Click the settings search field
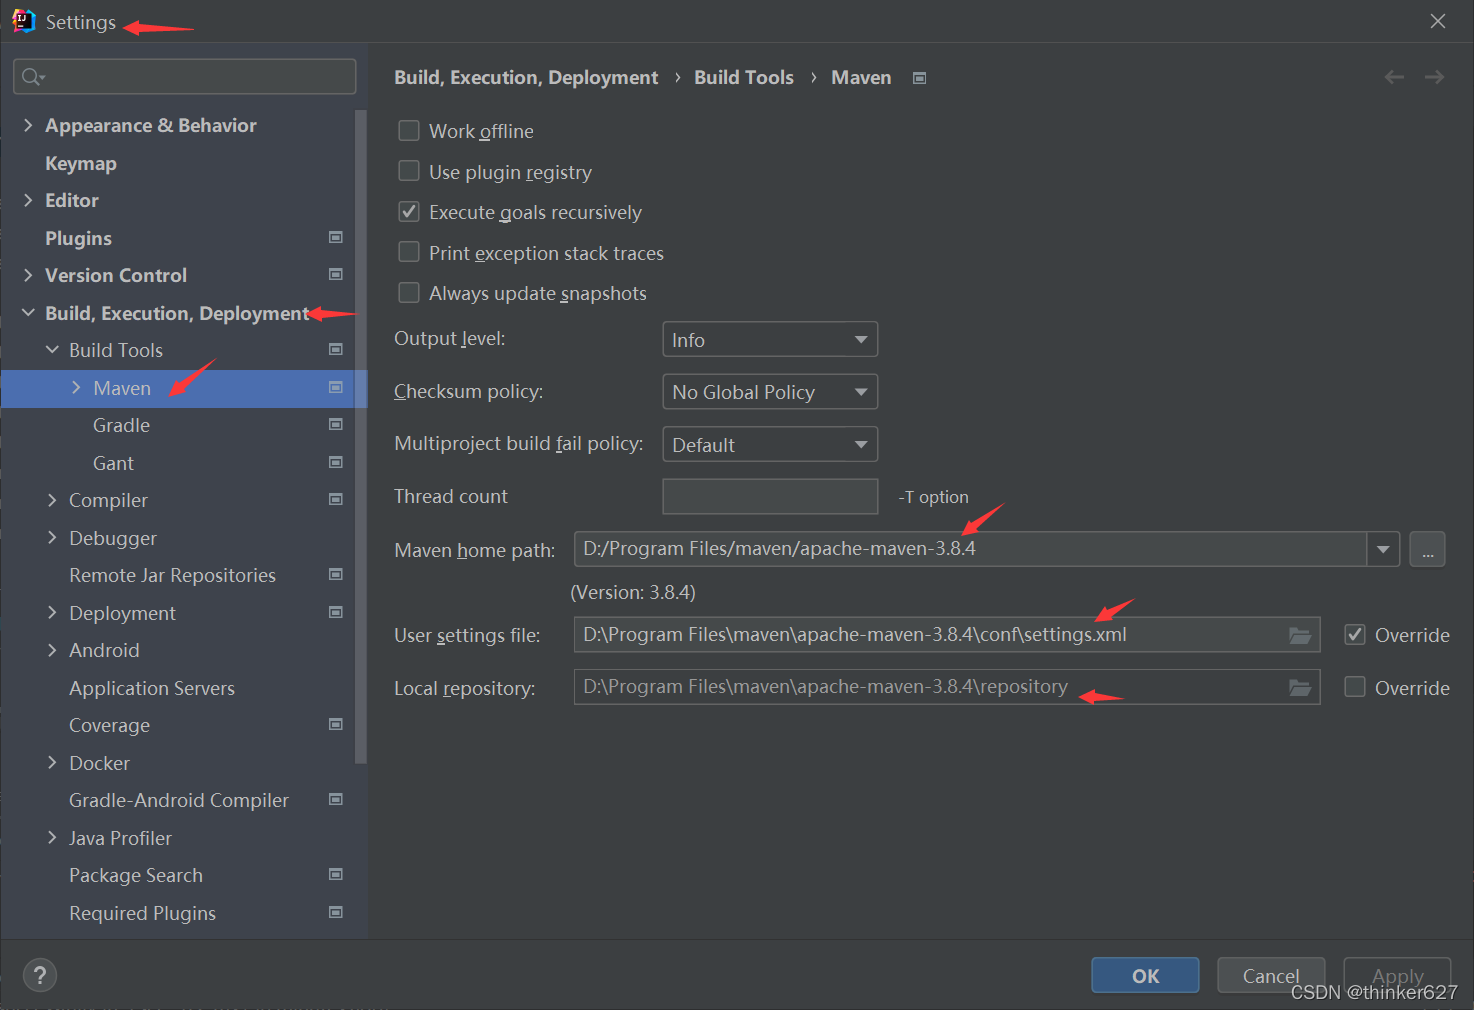The height and width of the screenshot is (1010, 1474). coord(185,77)
